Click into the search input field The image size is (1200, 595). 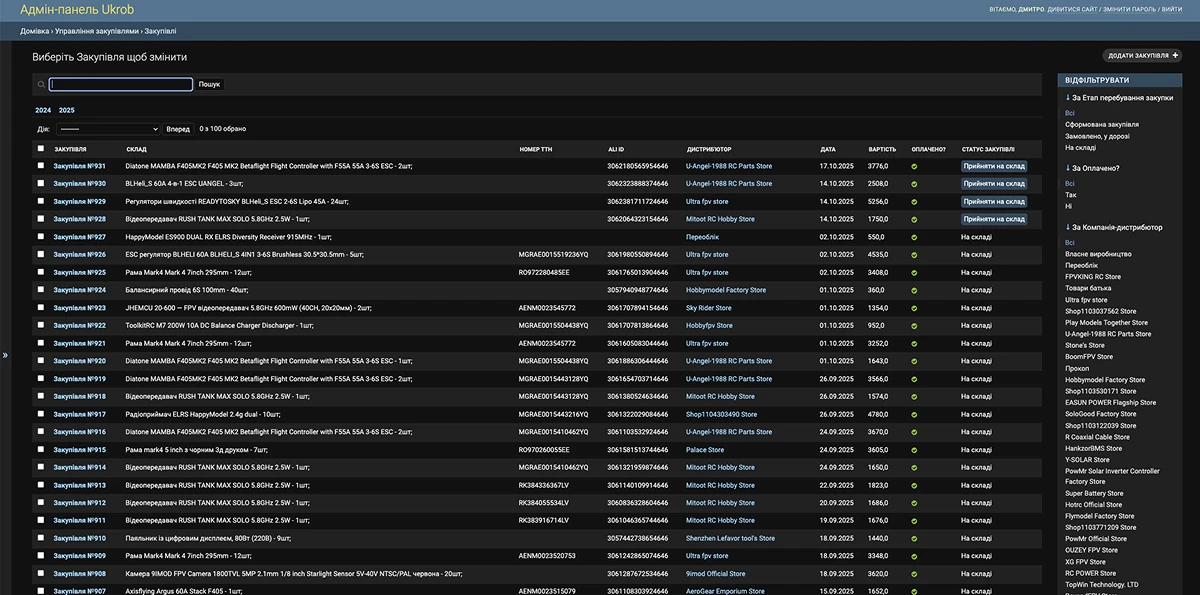(121, 85)
